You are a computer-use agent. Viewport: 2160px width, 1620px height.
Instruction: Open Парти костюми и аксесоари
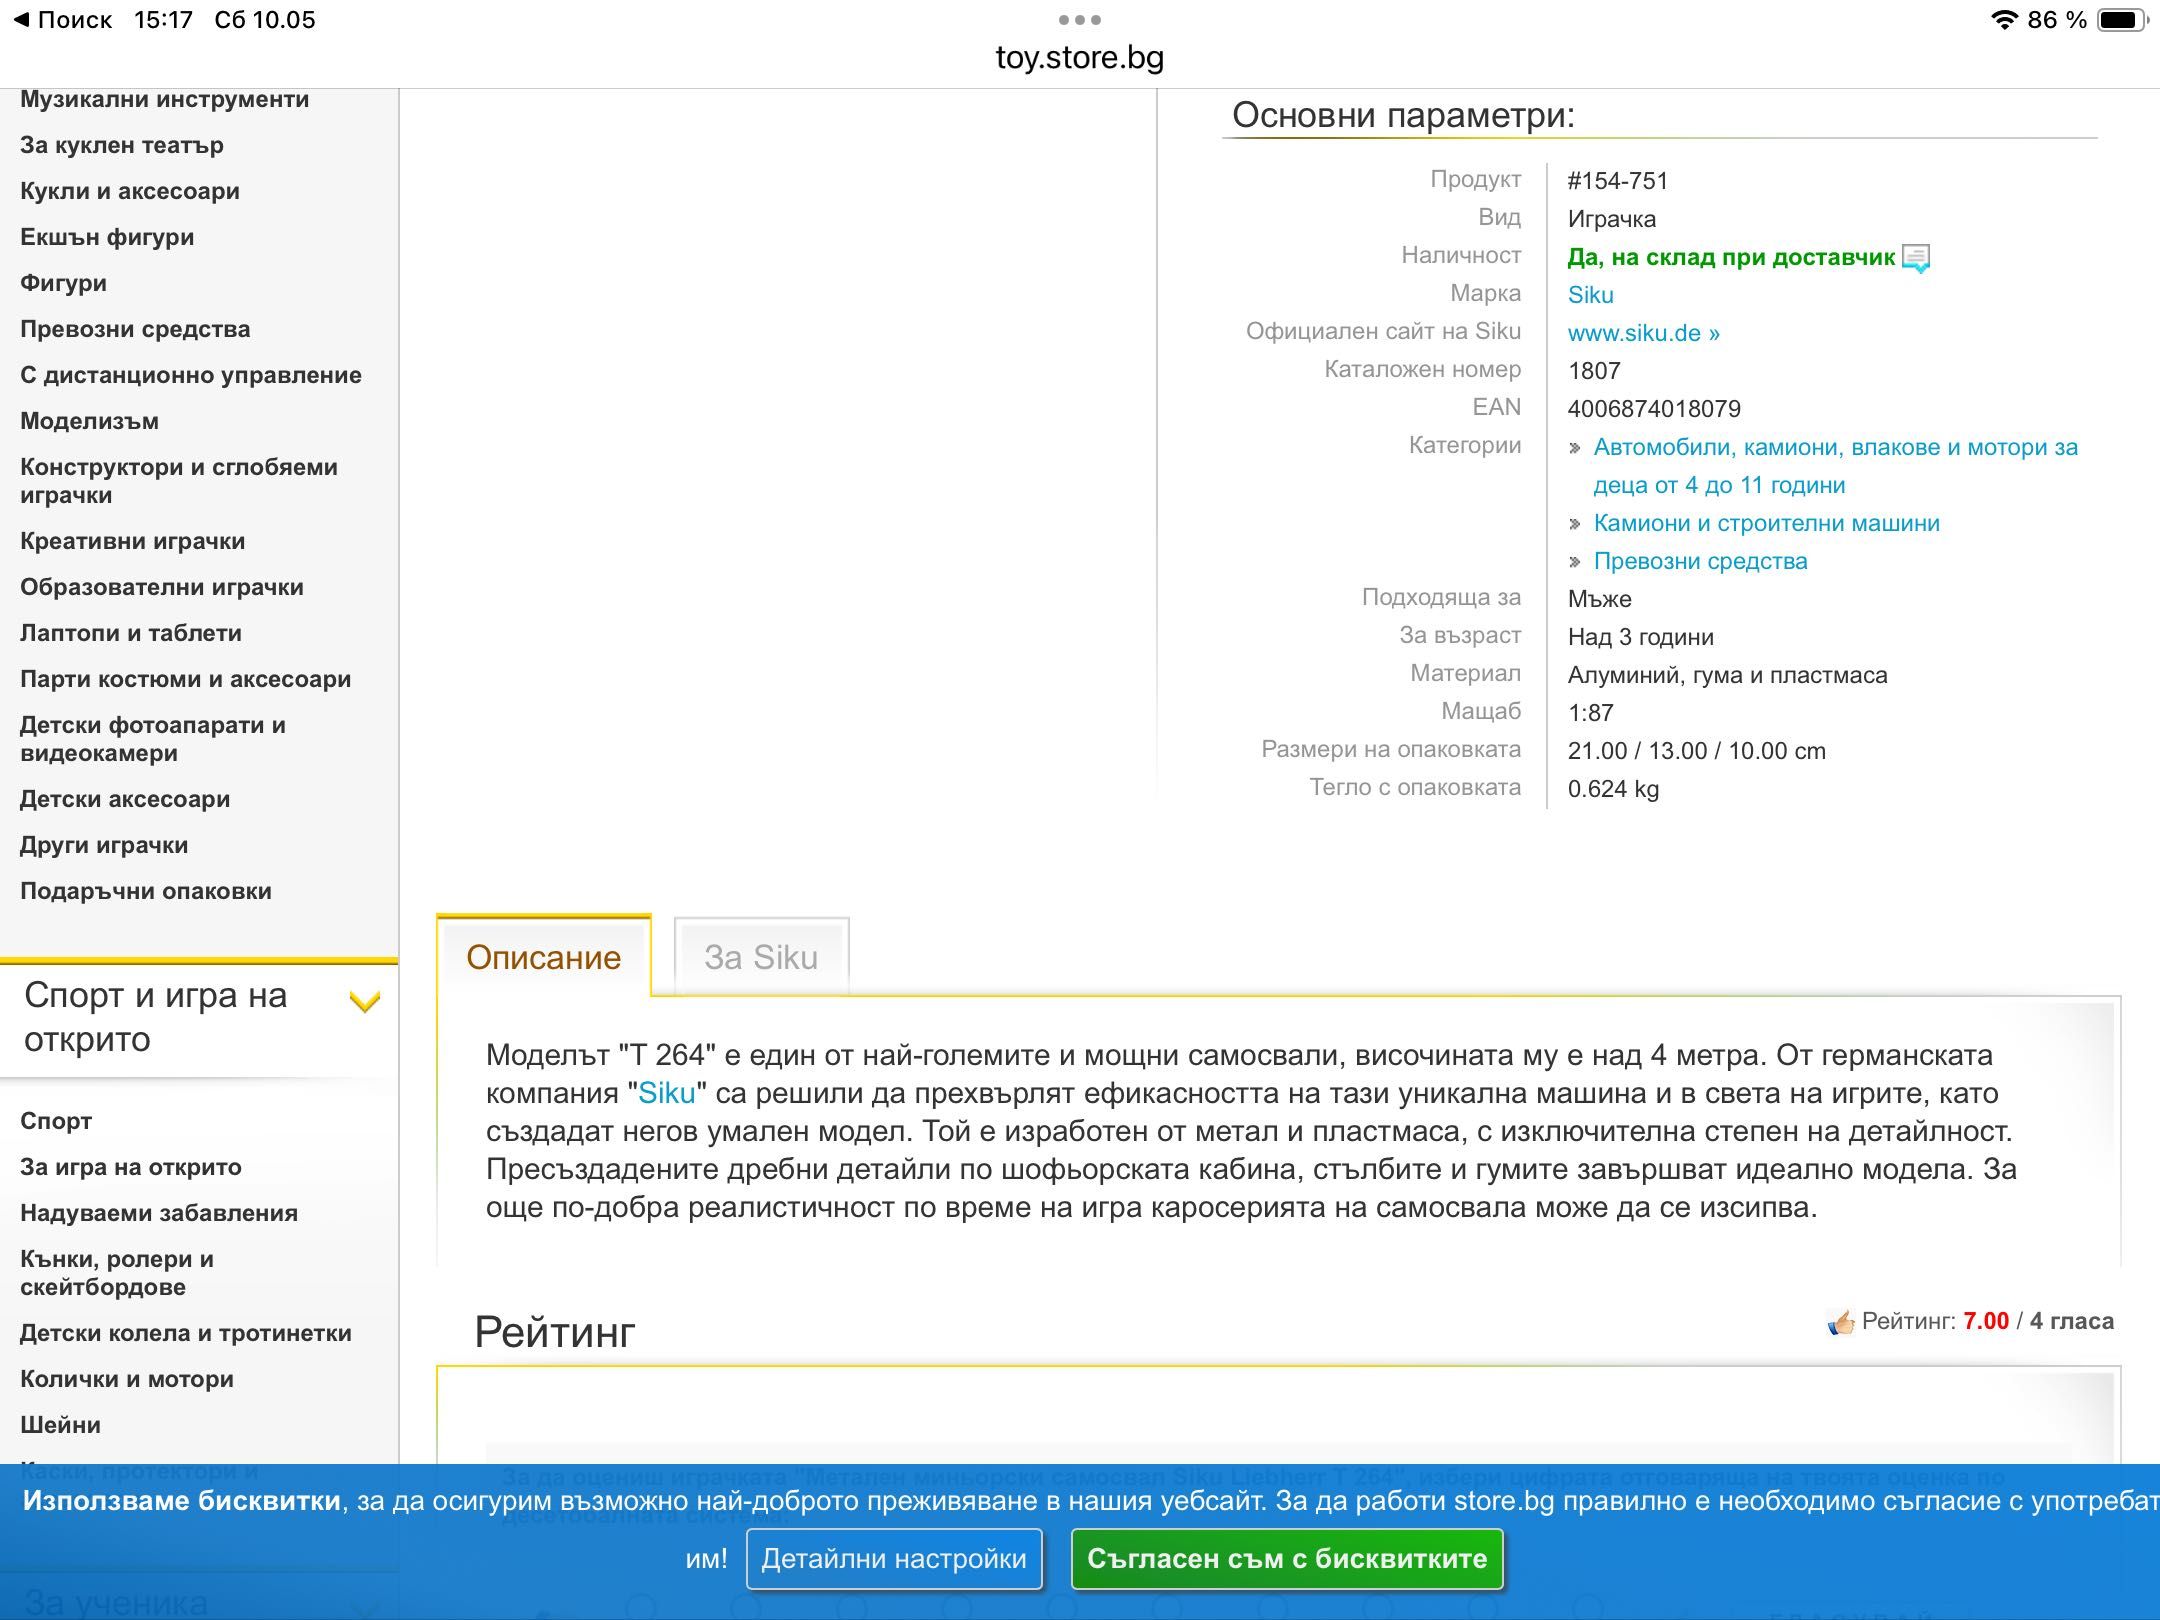[185, 679]
